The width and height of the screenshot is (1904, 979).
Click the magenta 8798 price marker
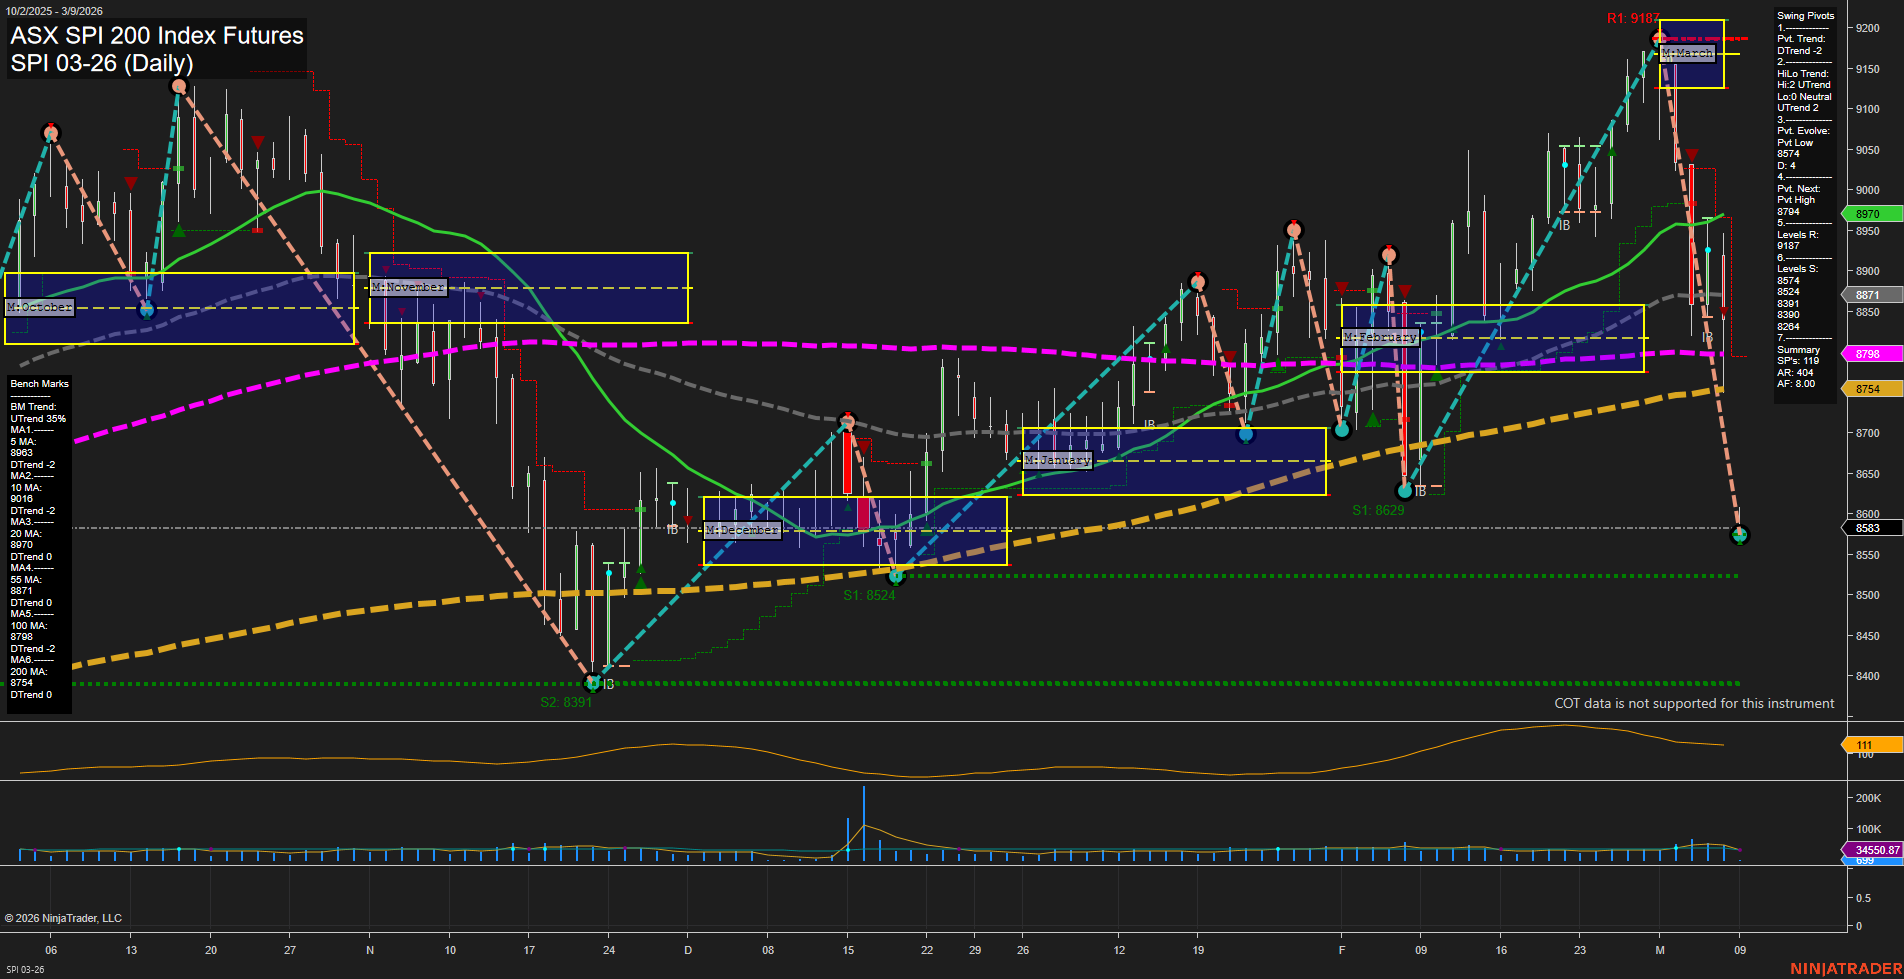pos(1867,354)
